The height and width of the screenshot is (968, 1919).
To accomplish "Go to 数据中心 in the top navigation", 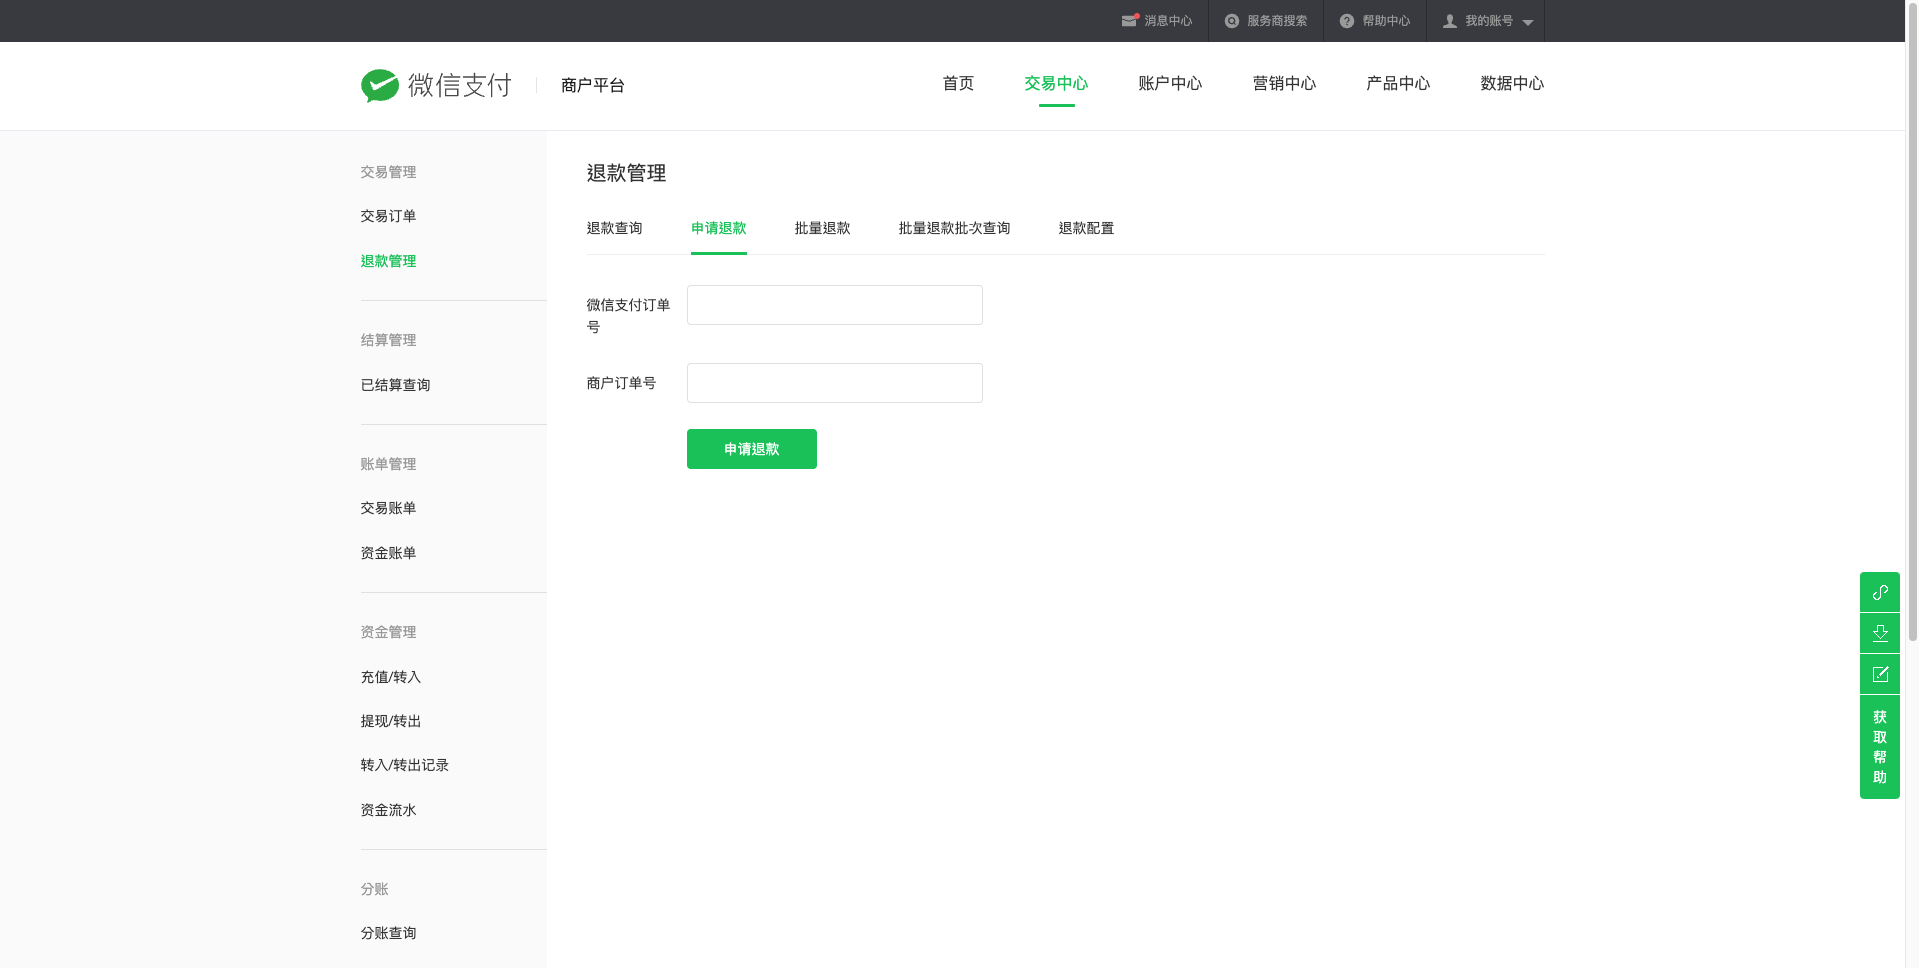I will (1512, 84).
